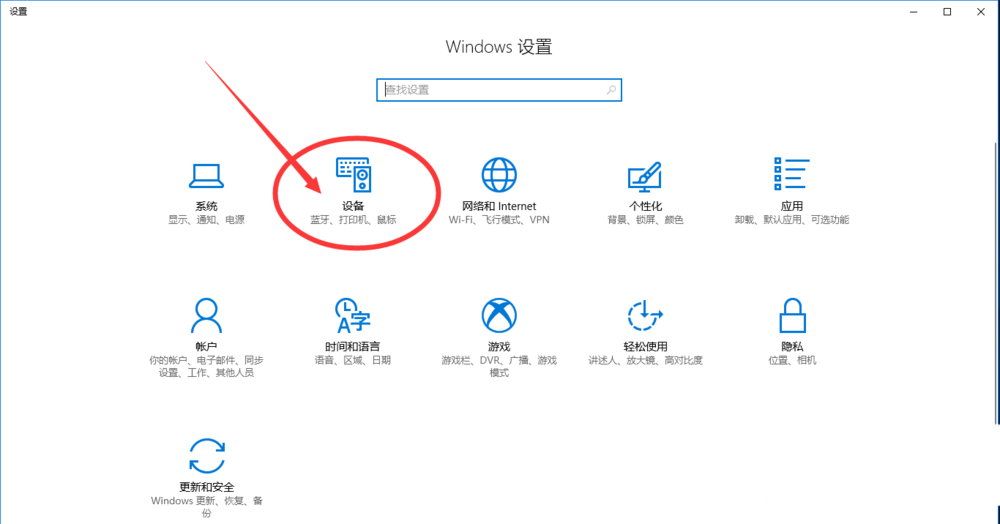Screen dimensions: 1000x524
Task: Open the 设备 keyboard and speaker icon
Action: (x=354, y=175)
